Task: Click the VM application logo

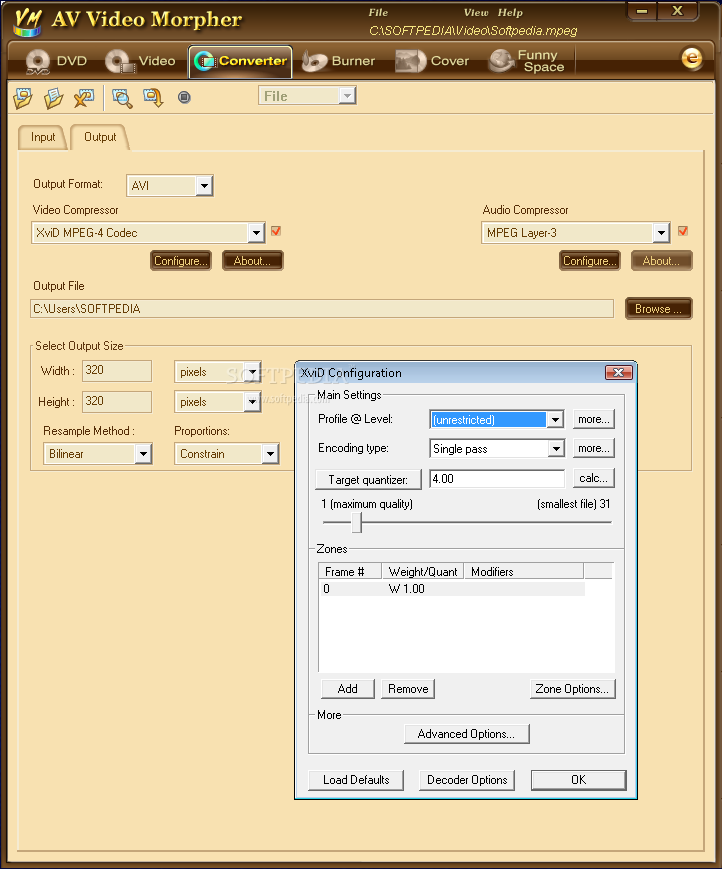Action: (x=28, y=22)
